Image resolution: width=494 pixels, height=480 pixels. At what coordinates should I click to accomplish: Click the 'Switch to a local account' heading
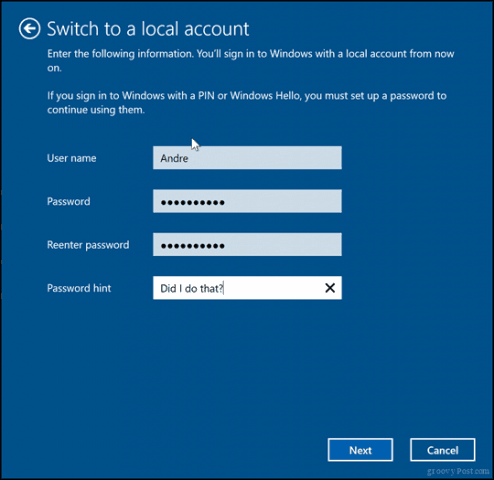[148, 29]
